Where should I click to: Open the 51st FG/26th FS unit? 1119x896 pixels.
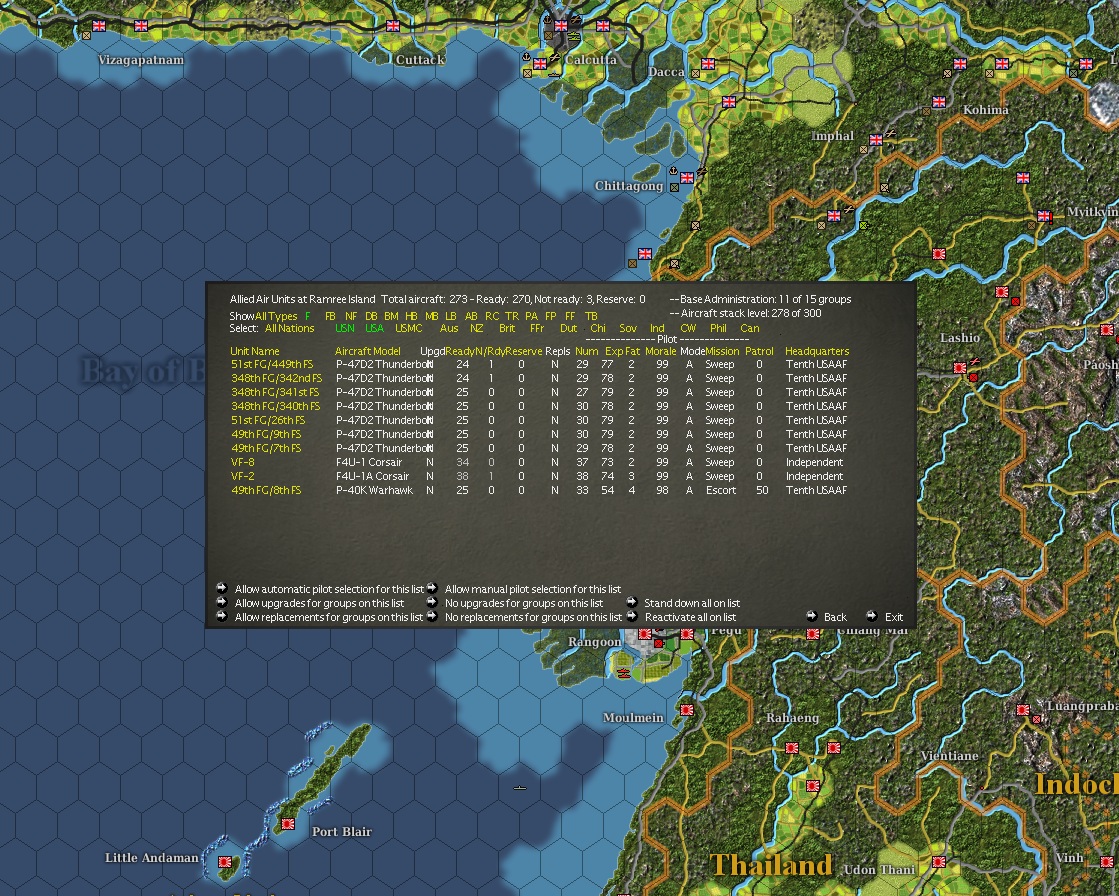tap(268, 420)
